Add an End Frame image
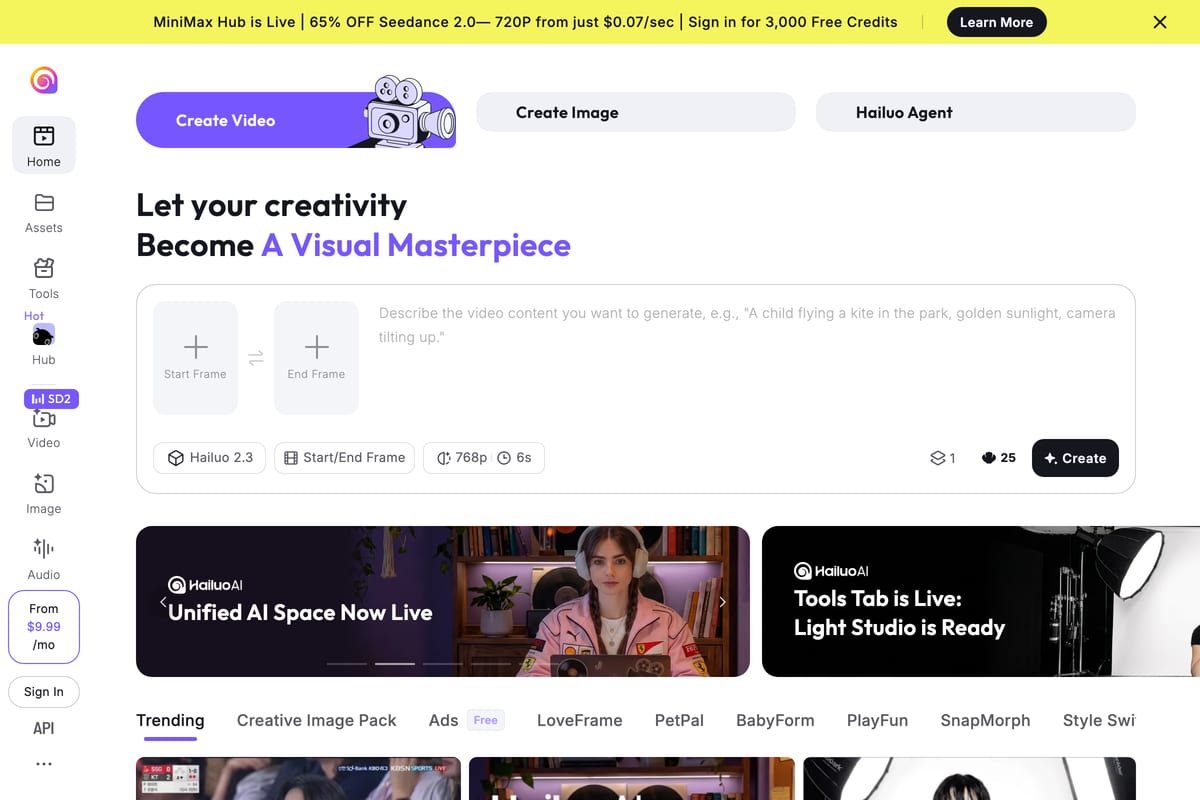 click(316, 358)
